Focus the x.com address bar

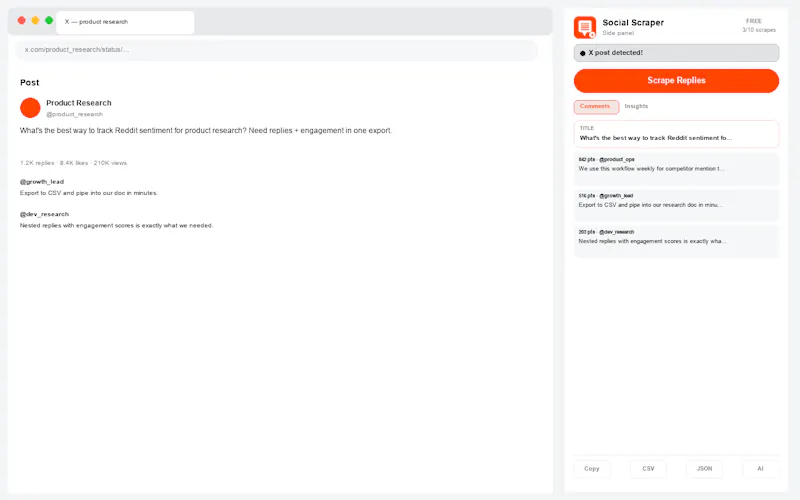[277, 50]
